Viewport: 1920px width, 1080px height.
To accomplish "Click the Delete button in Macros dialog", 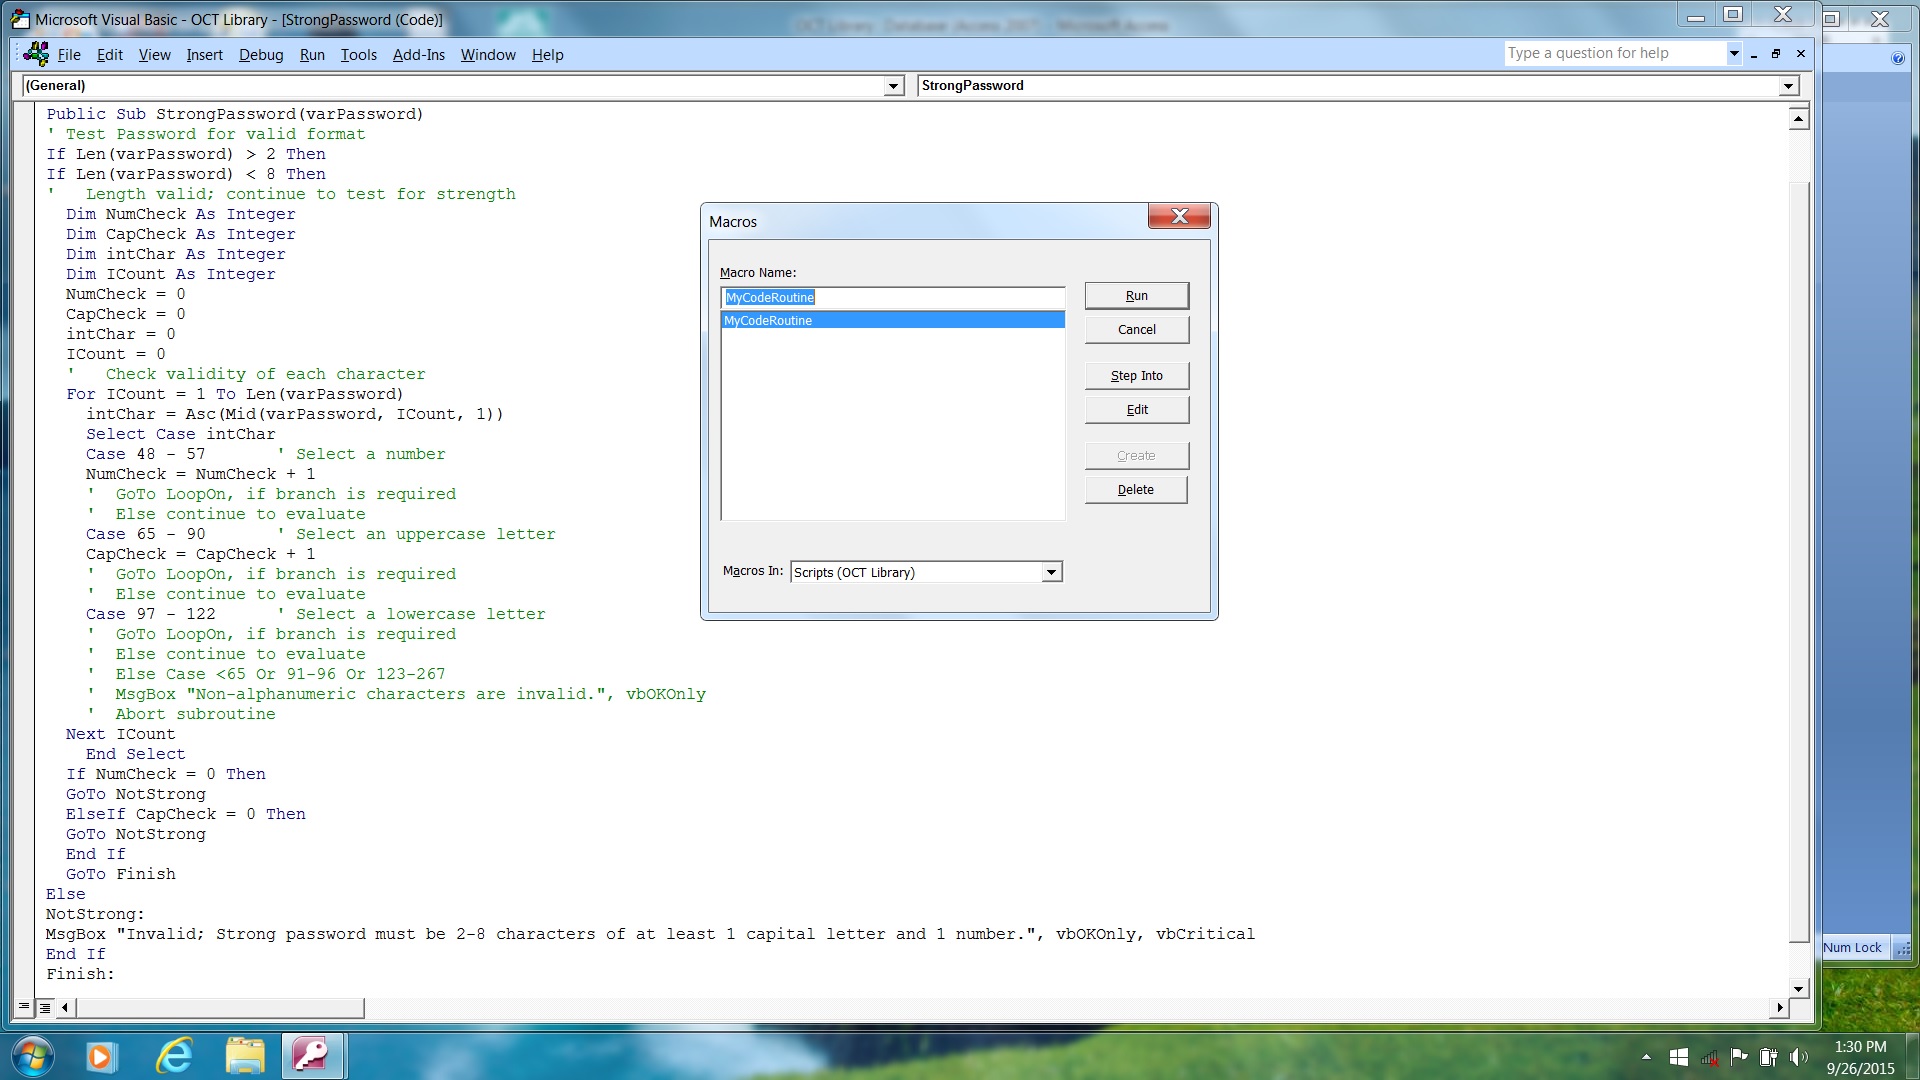I will [1137, 490].
